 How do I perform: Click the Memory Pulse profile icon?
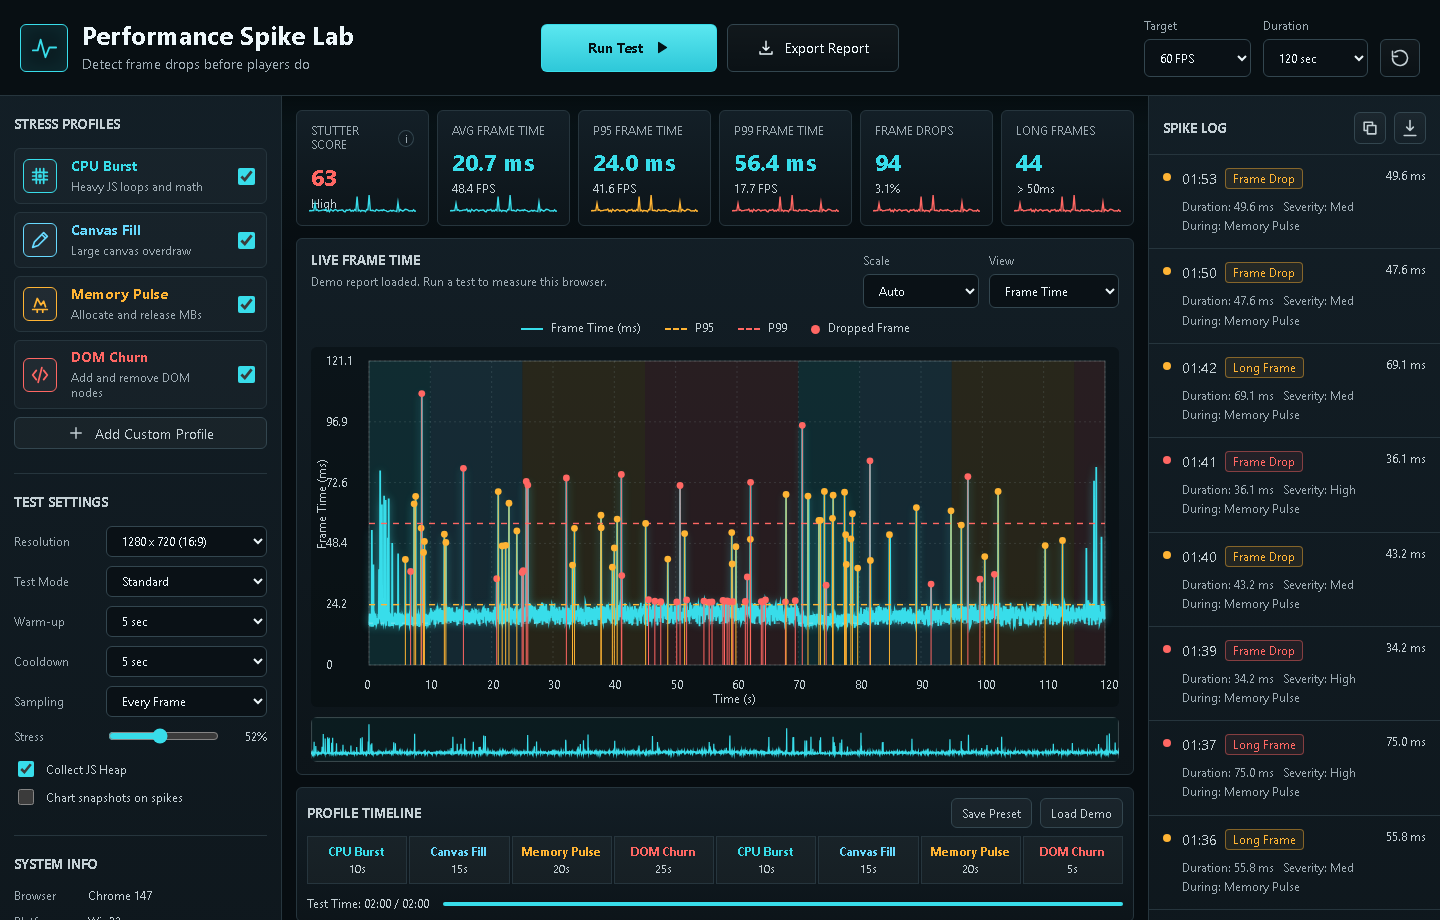40,304
